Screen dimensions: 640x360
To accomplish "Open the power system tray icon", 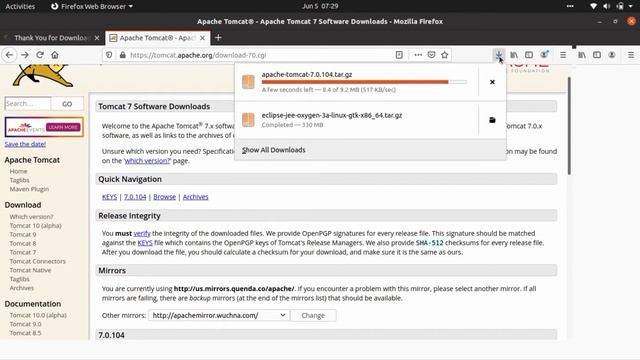I will tap(620, 6).
